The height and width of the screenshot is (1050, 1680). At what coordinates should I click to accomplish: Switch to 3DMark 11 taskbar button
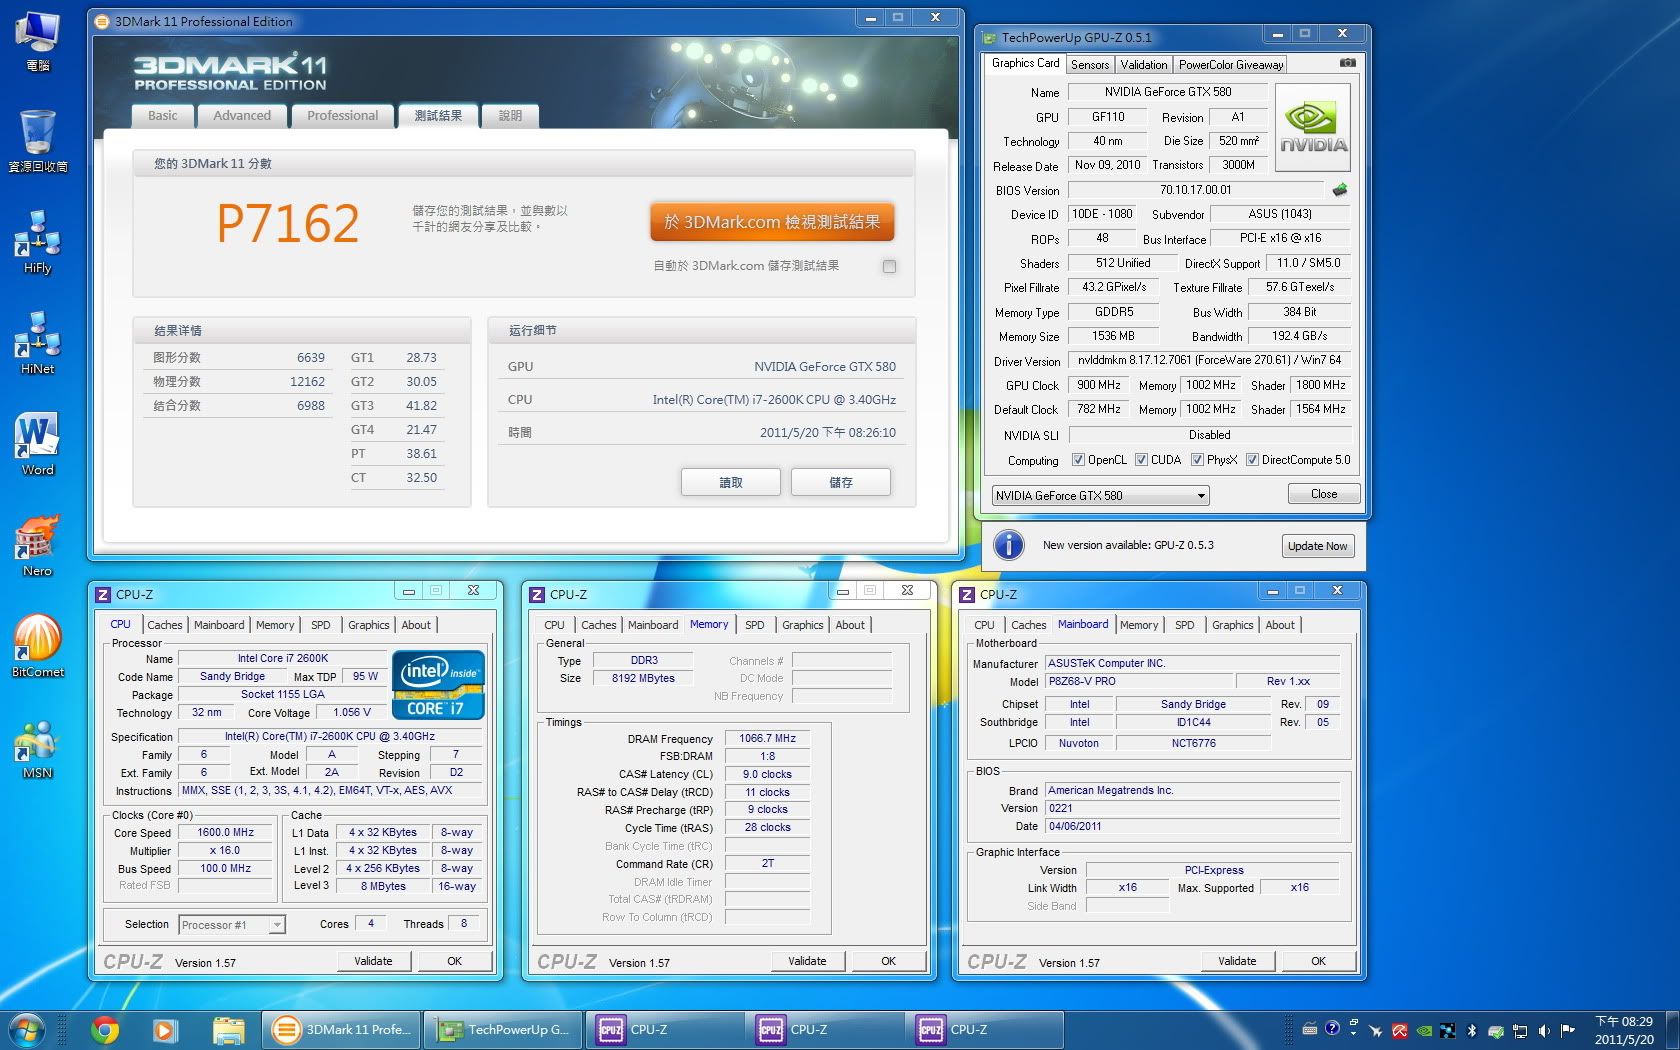(341, 1029)
